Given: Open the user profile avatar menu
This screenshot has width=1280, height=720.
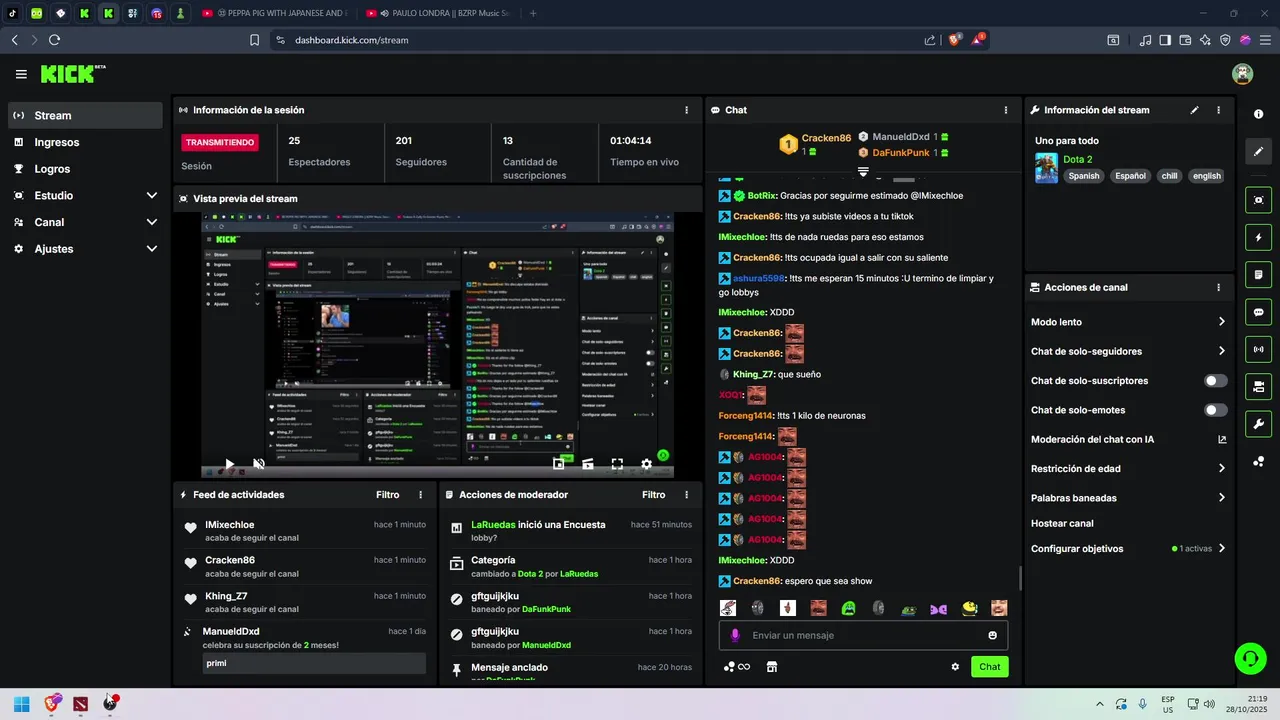Looking at the screenshot, I should coord(1242,74).
